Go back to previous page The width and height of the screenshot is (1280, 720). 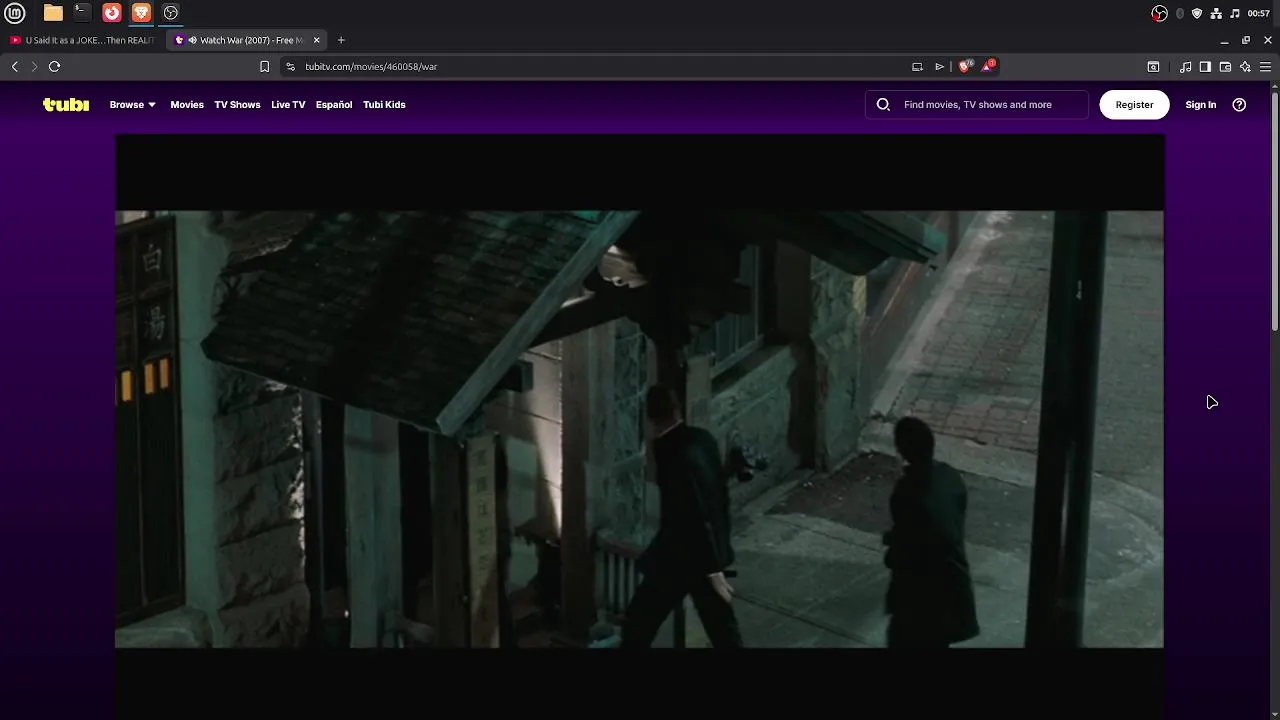click(x=15, y=67)
